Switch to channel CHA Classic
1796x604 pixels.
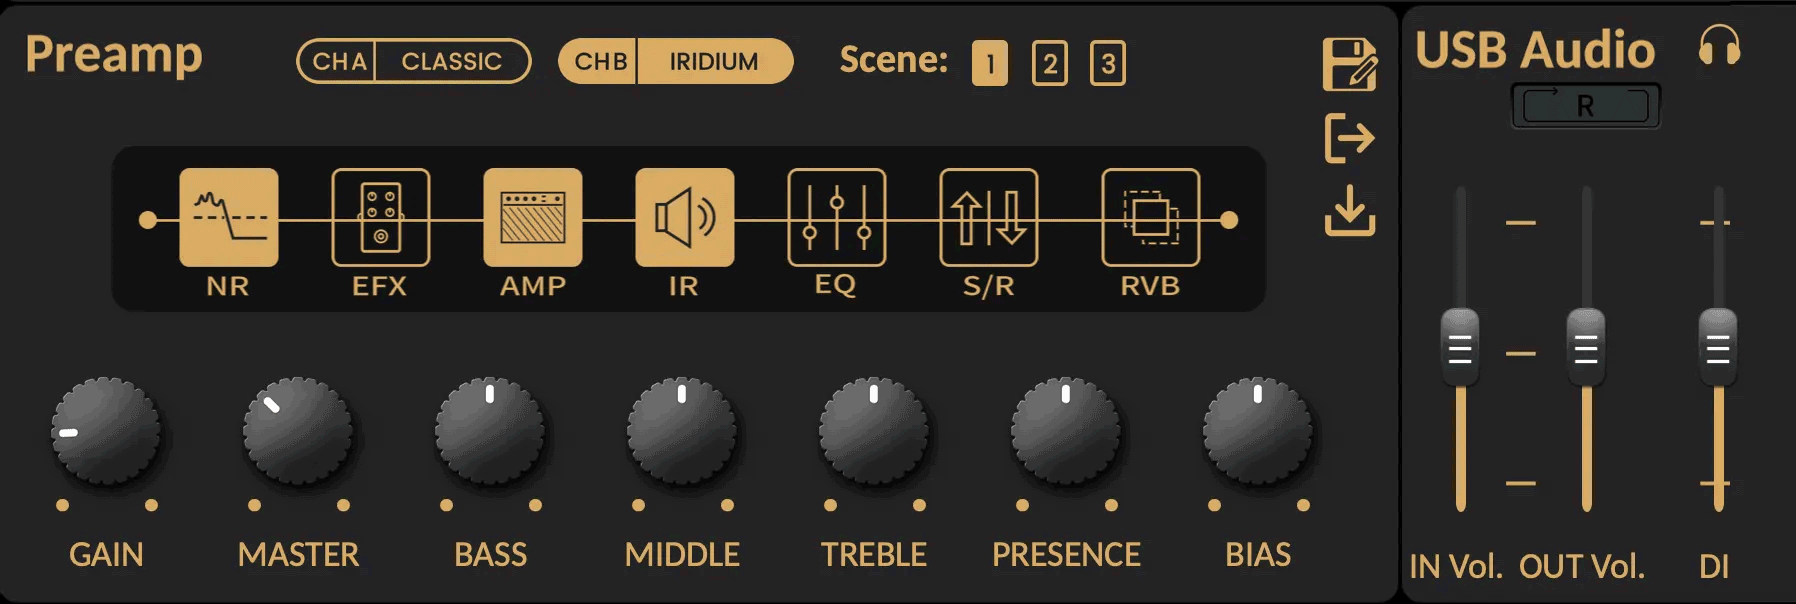[413, 62]
